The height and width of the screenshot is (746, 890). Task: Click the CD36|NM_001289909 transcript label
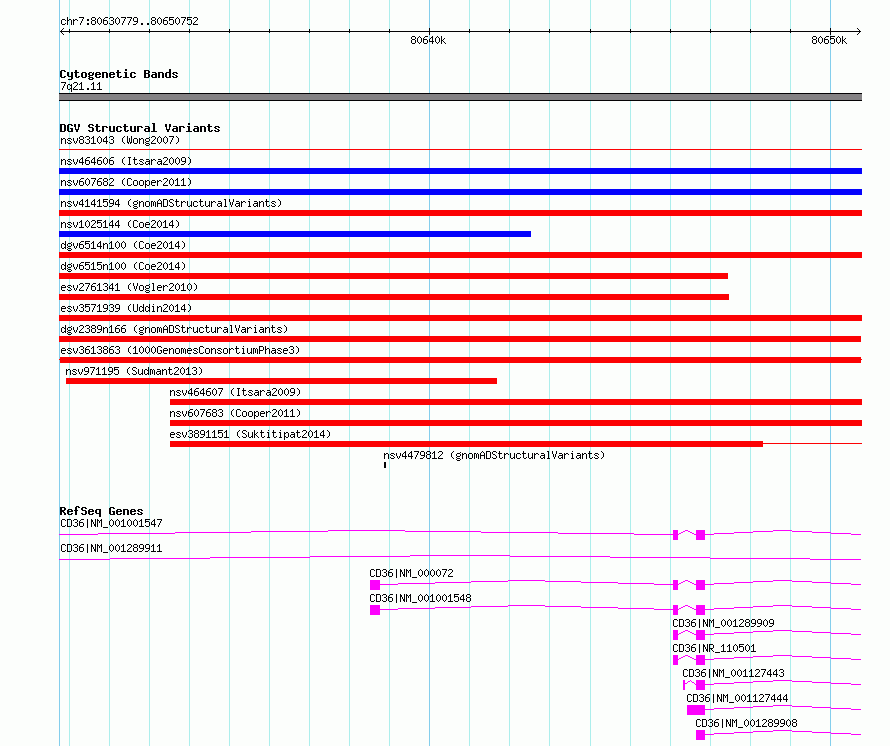point(724,623)
